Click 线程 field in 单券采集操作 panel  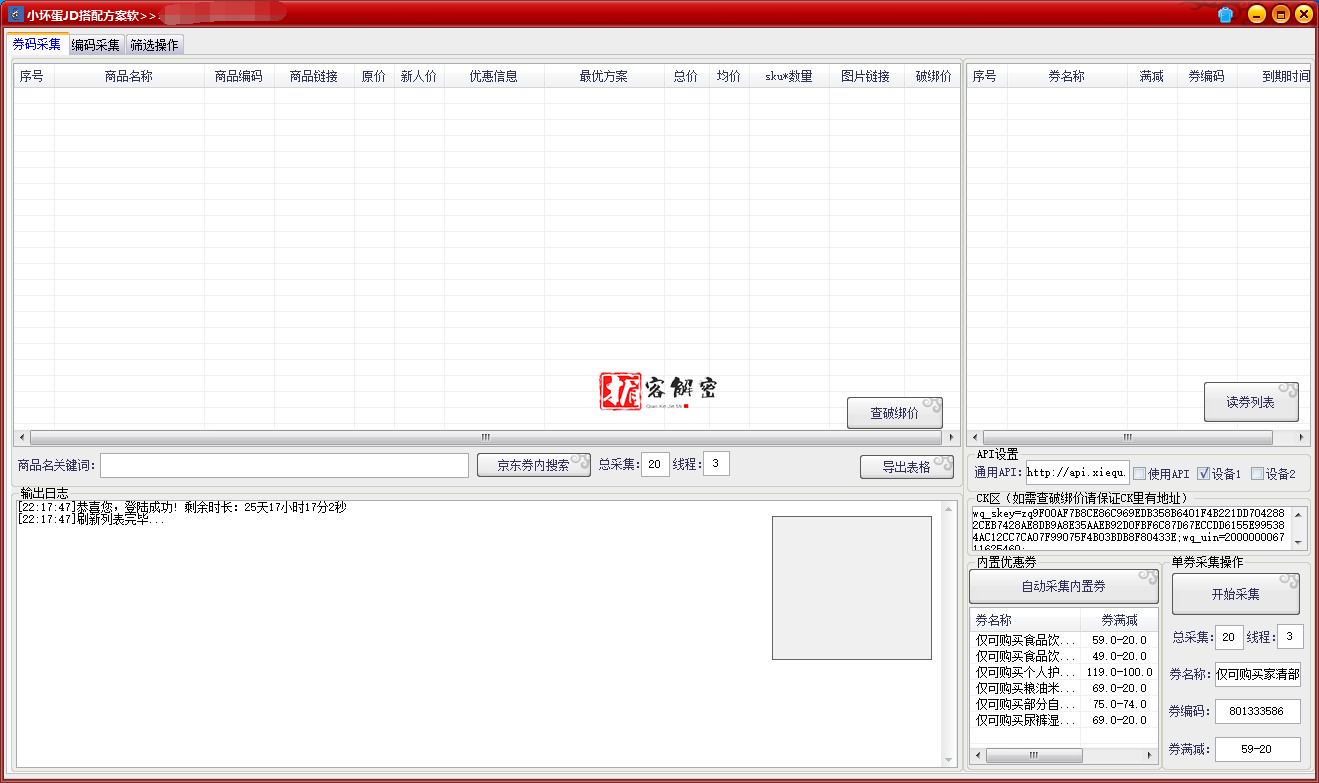coord(1291,637)
